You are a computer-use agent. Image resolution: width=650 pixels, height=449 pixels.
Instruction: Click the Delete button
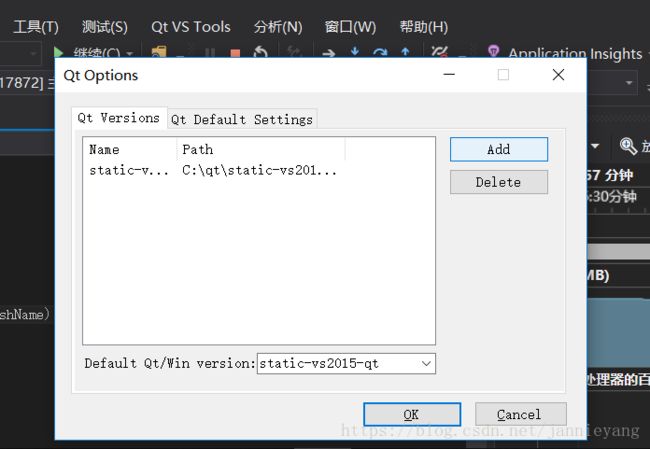[x=499, y=182]
